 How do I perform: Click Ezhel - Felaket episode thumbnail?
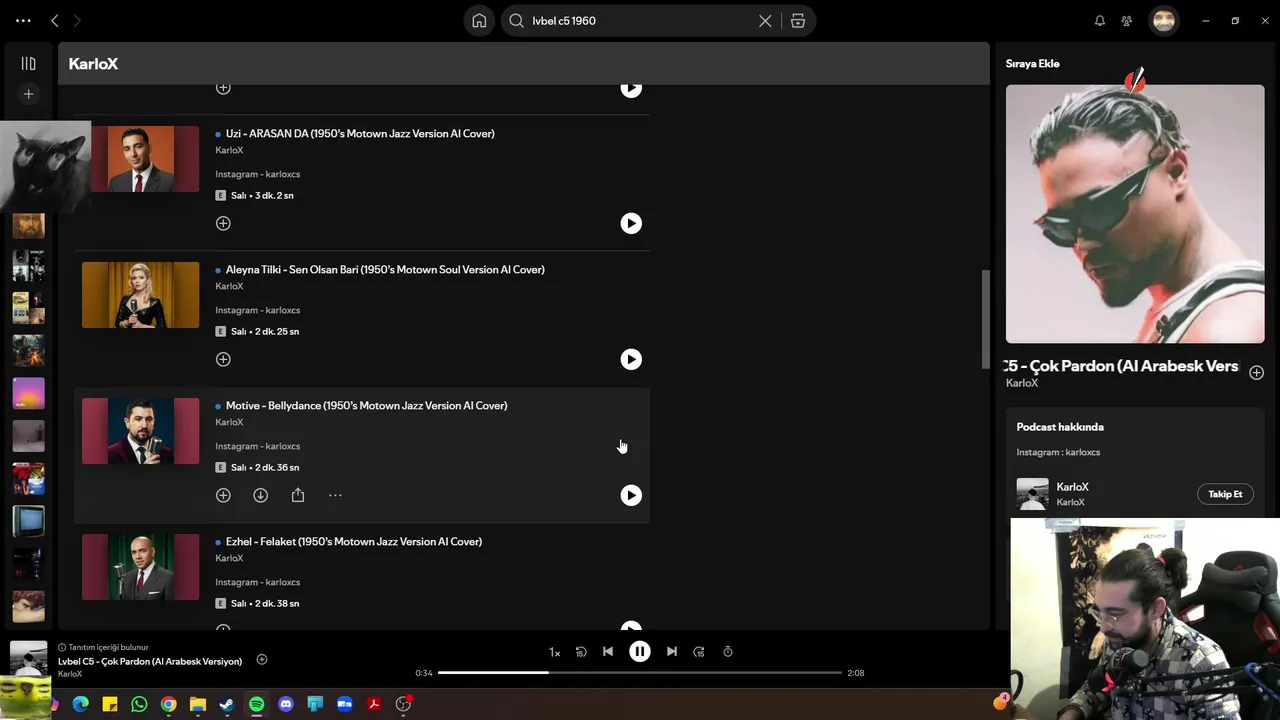140,567
